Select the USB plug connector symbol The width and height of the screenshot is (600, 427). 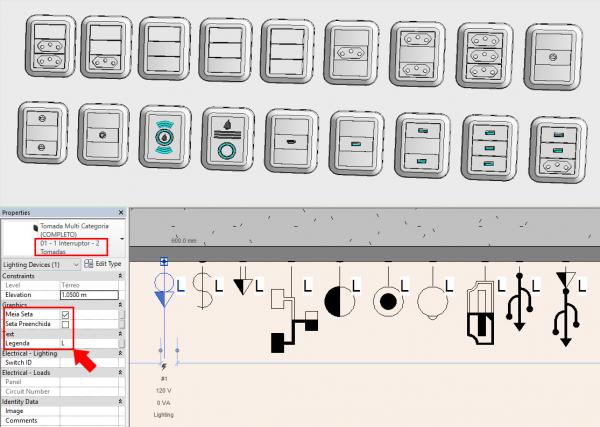(x=481, y=313)
